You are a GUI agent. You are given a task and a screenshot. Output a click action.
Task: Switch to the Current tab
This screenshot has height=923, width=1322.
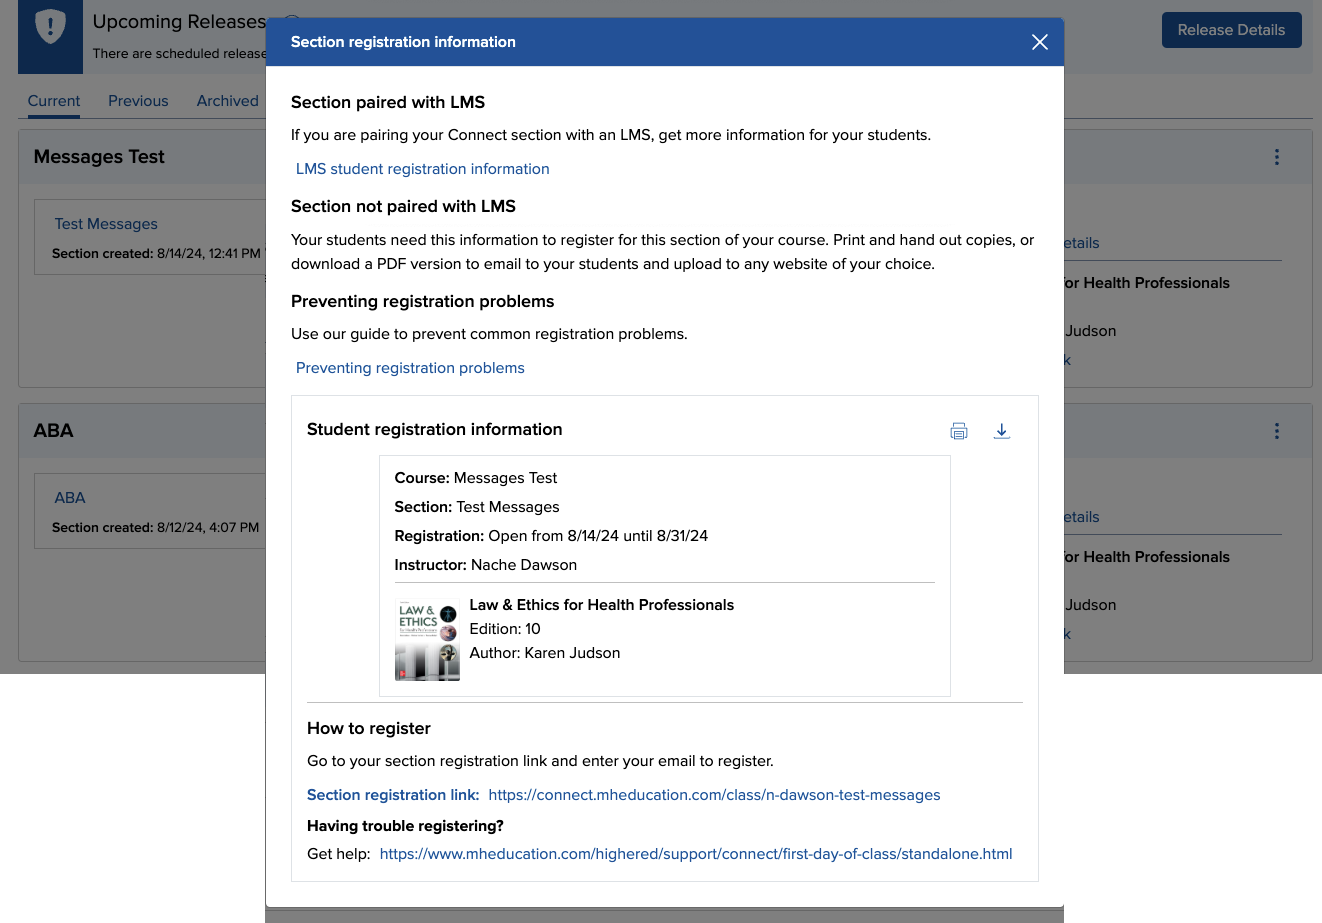(54, 101)
